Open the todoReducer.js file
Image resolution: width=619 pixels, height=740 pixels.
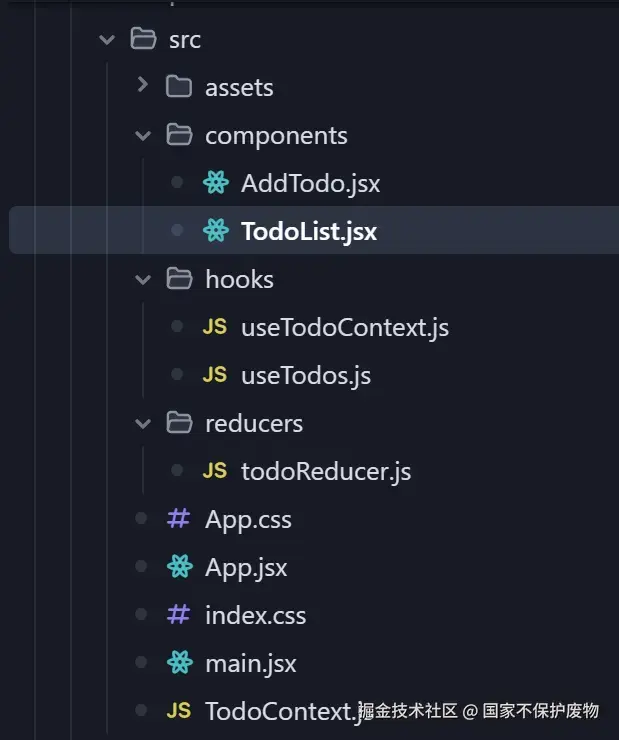point(325,471)
